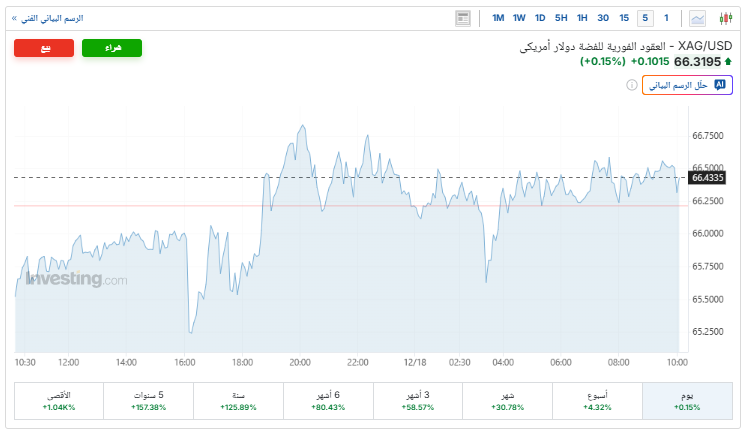Screen dimensions: 748x434
Task: Choose the 1D chart interval
Action: point(540,18)
